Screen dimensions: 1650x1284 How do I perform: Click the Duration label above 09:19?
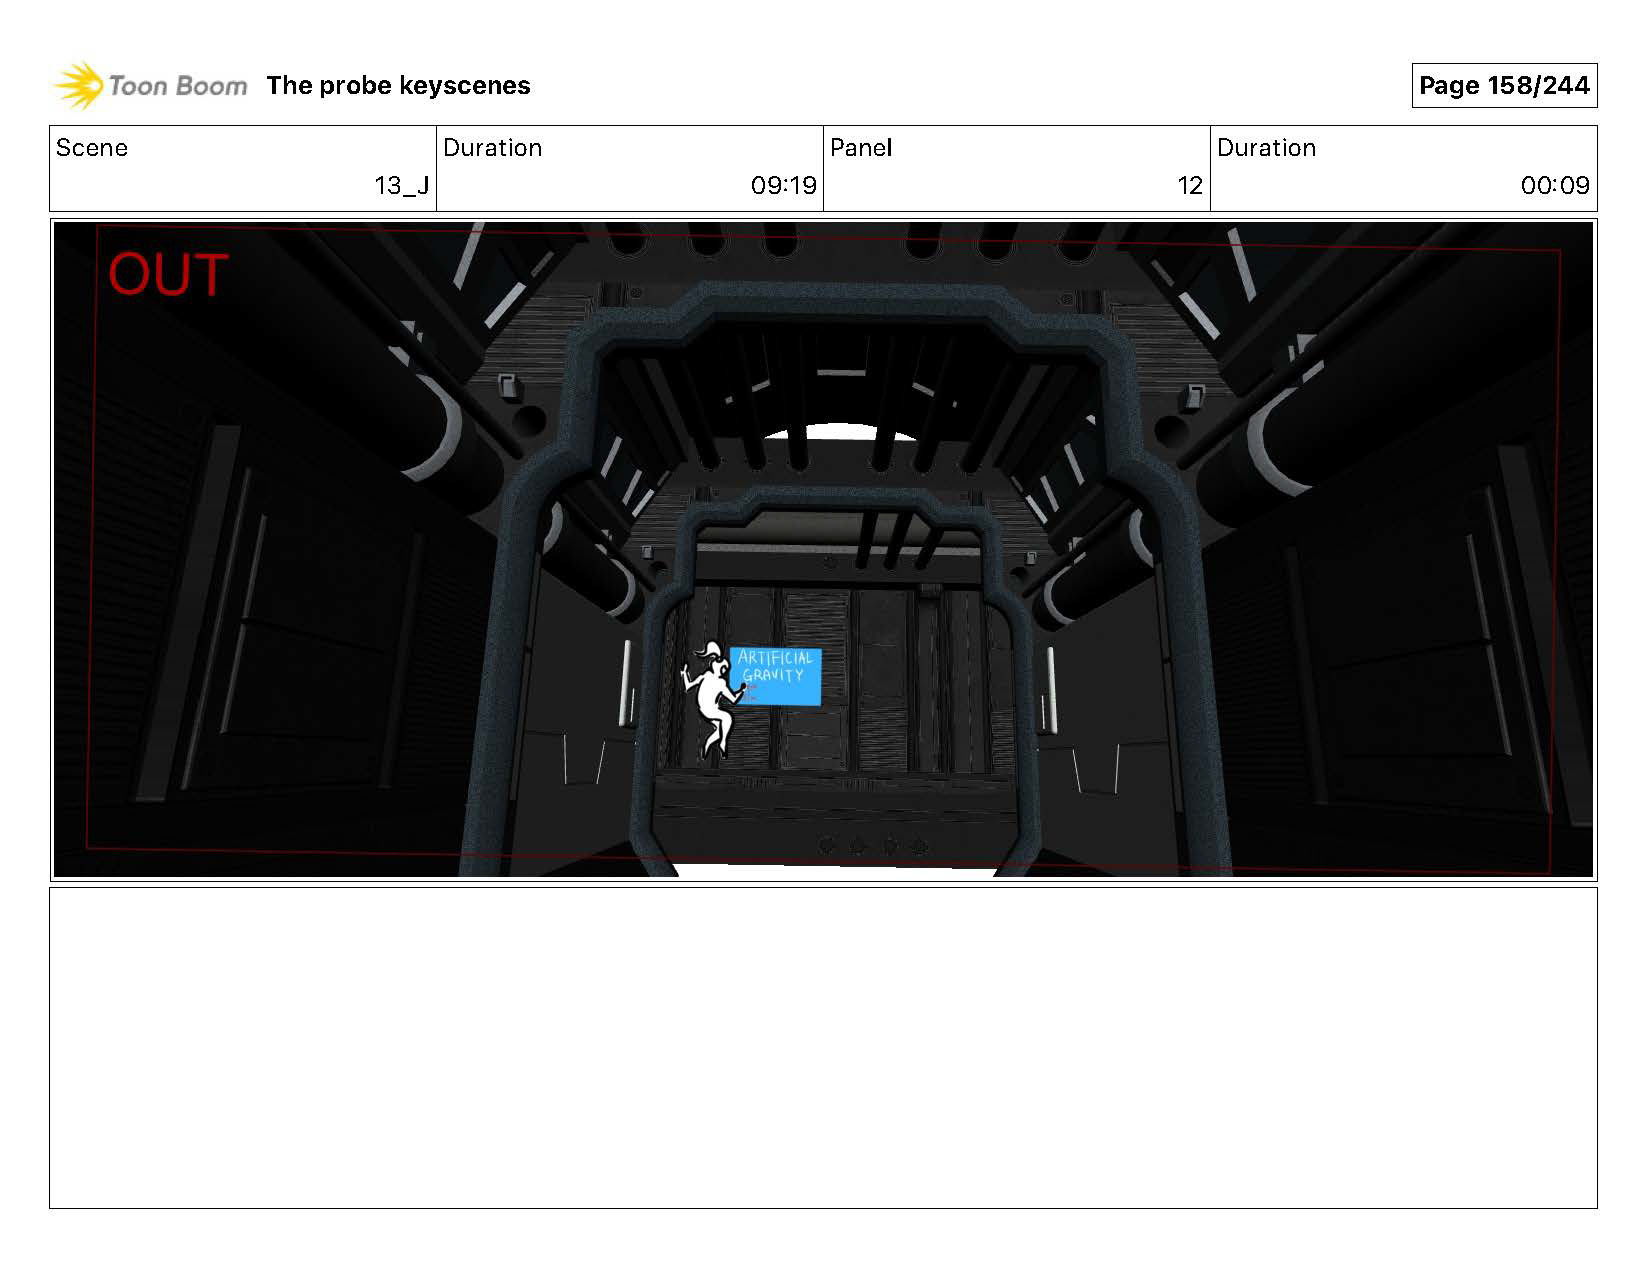coord(492,148)
